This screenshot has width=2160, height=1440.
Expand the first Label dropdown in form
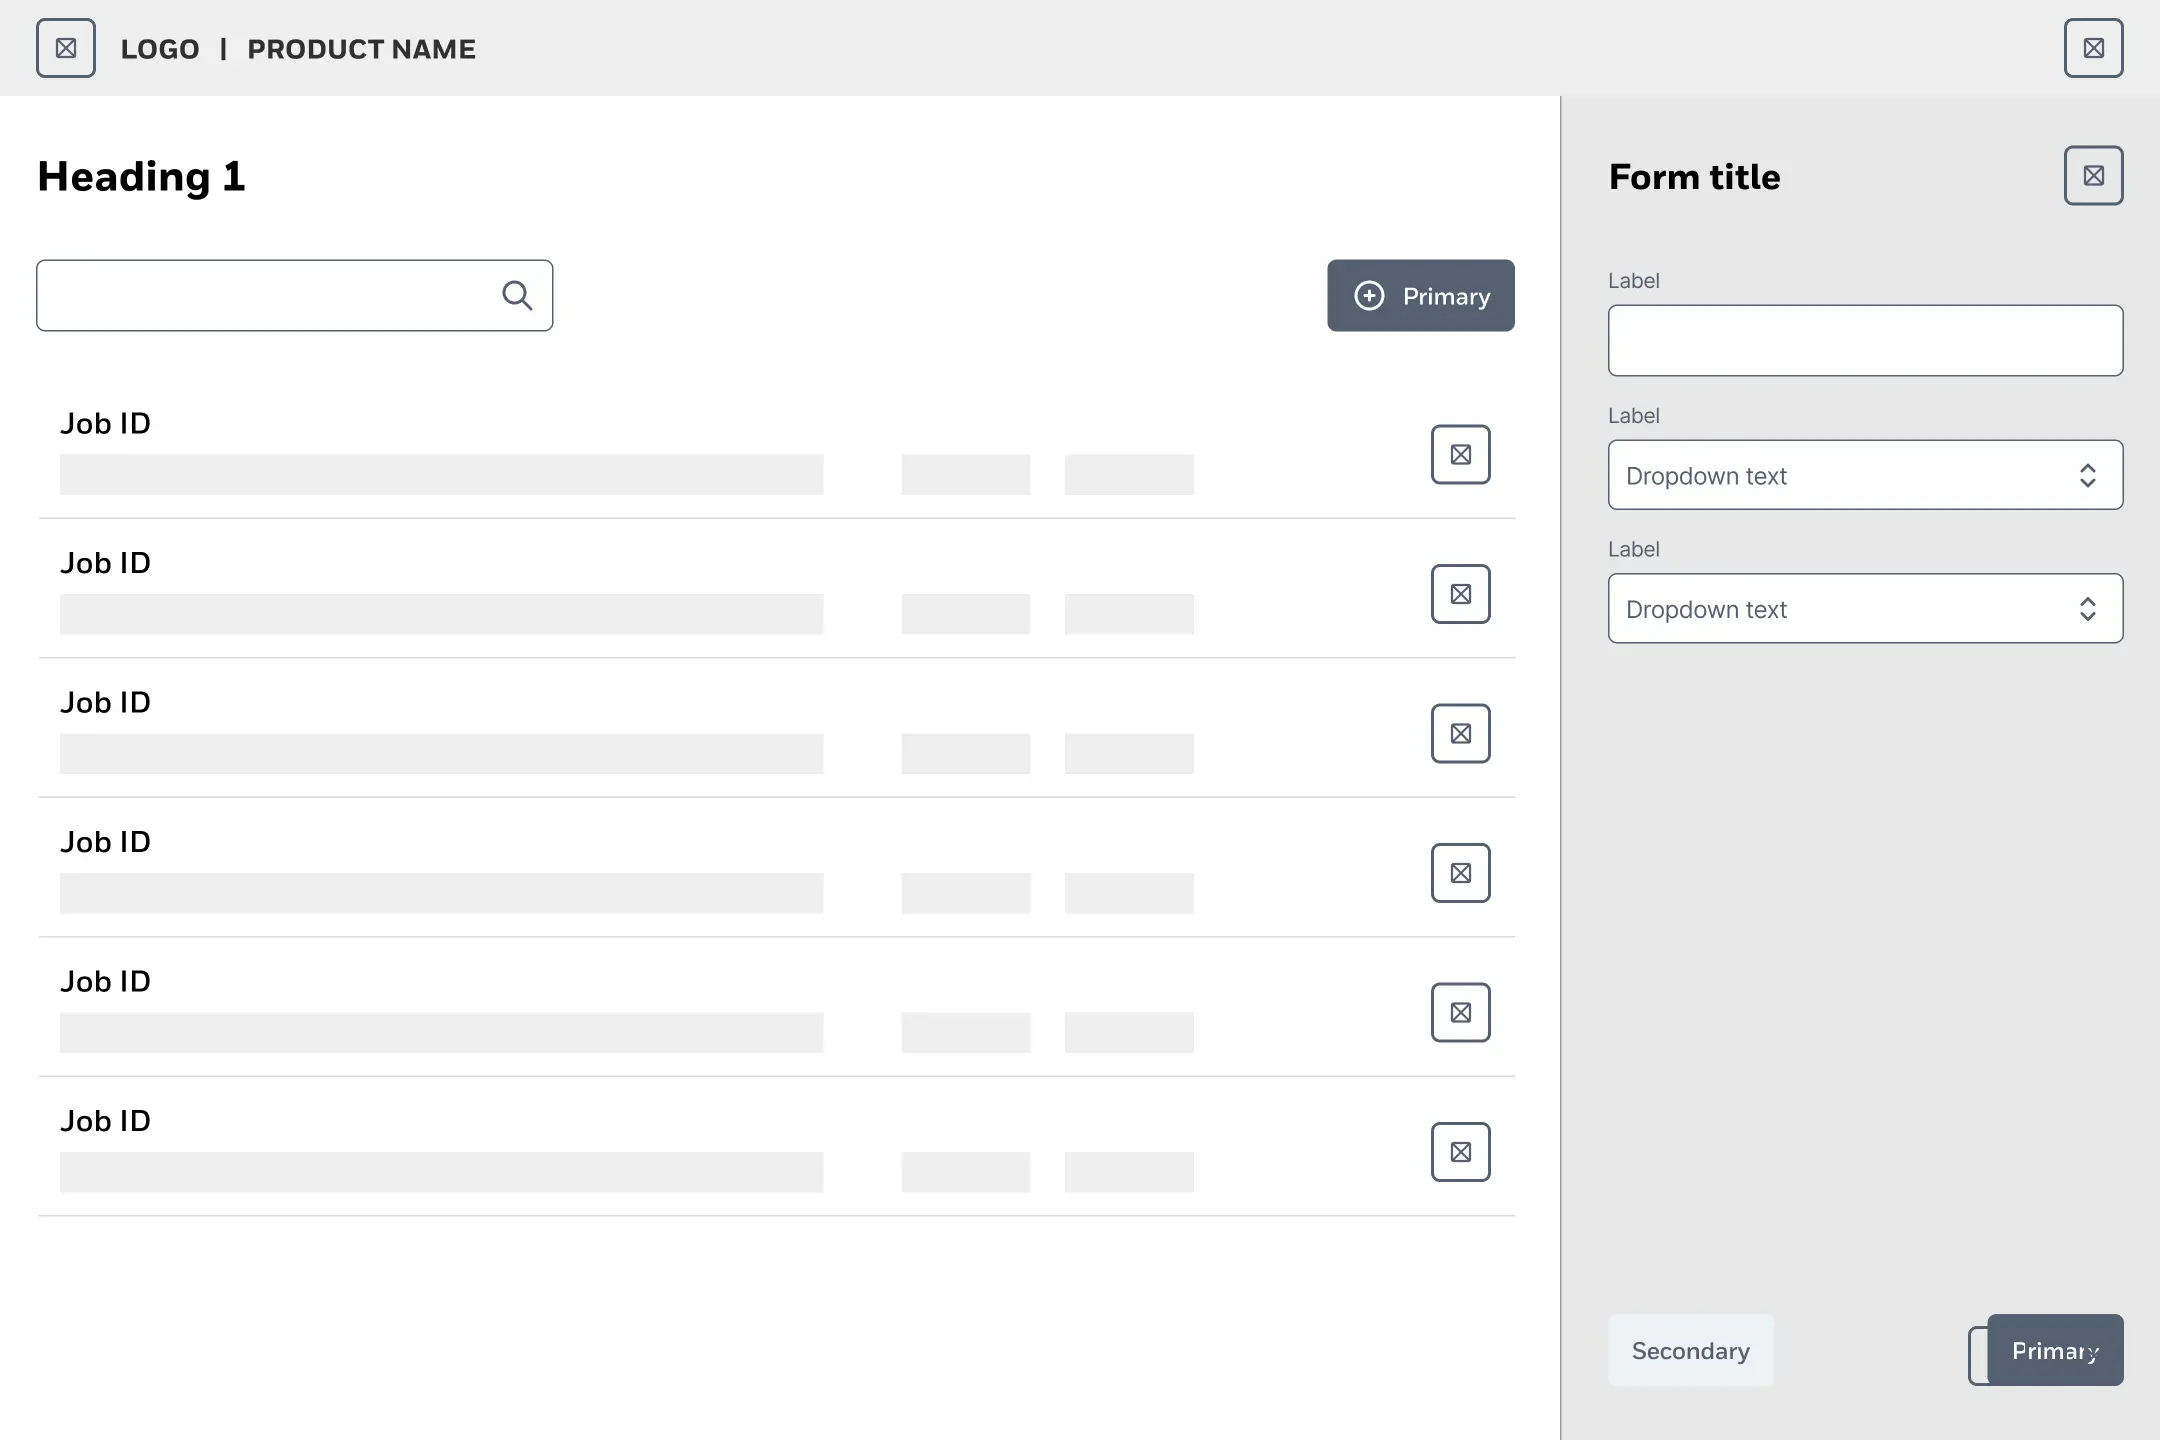(1864, 474)
